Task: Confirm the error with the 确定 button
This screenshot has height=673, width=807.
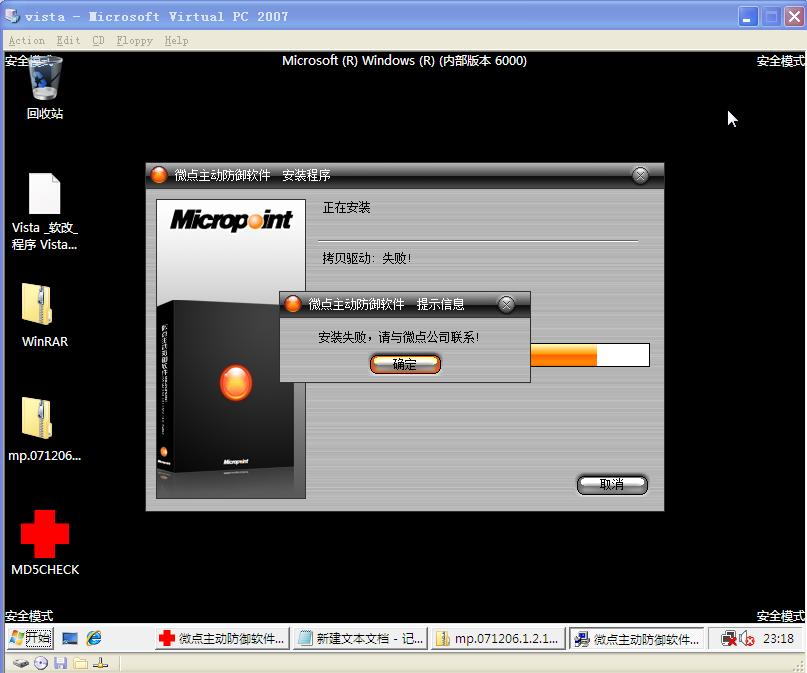Action: (405, 364)
